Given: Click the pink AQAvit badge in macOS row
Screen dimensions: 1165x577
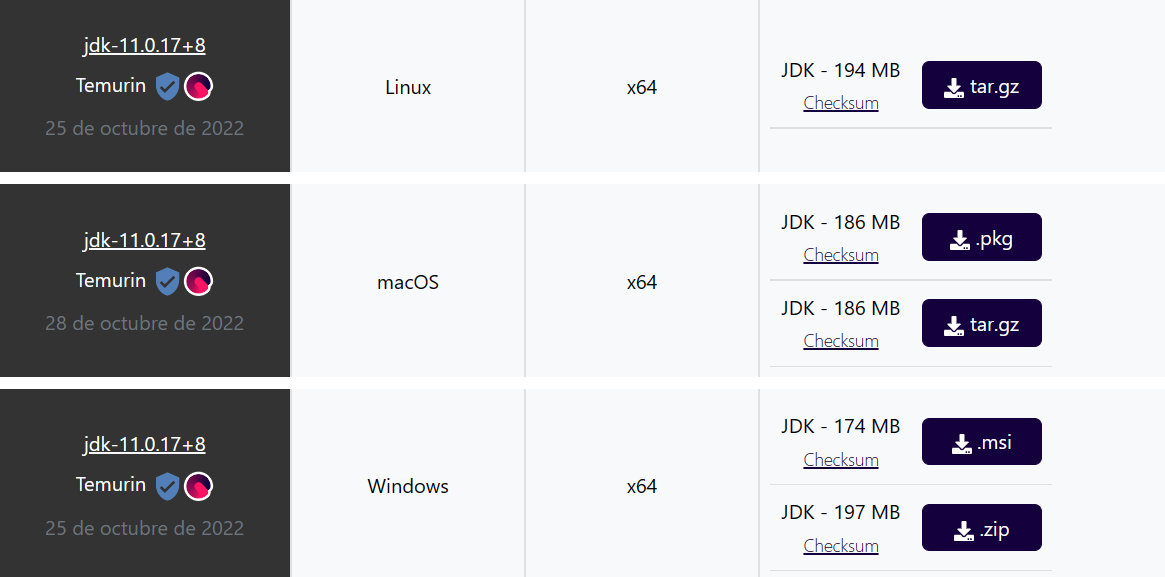Looking at the screenshot, I should (x=198, y=281).
